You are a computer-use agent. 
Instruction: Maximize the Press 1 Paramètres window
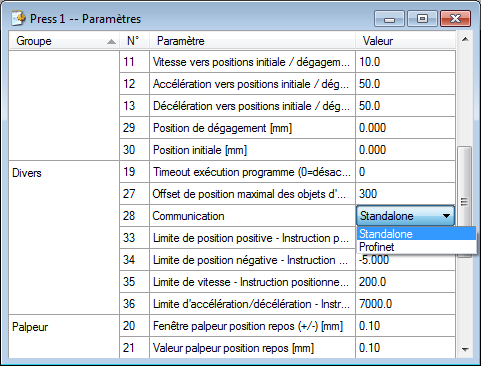coord(422,18)
